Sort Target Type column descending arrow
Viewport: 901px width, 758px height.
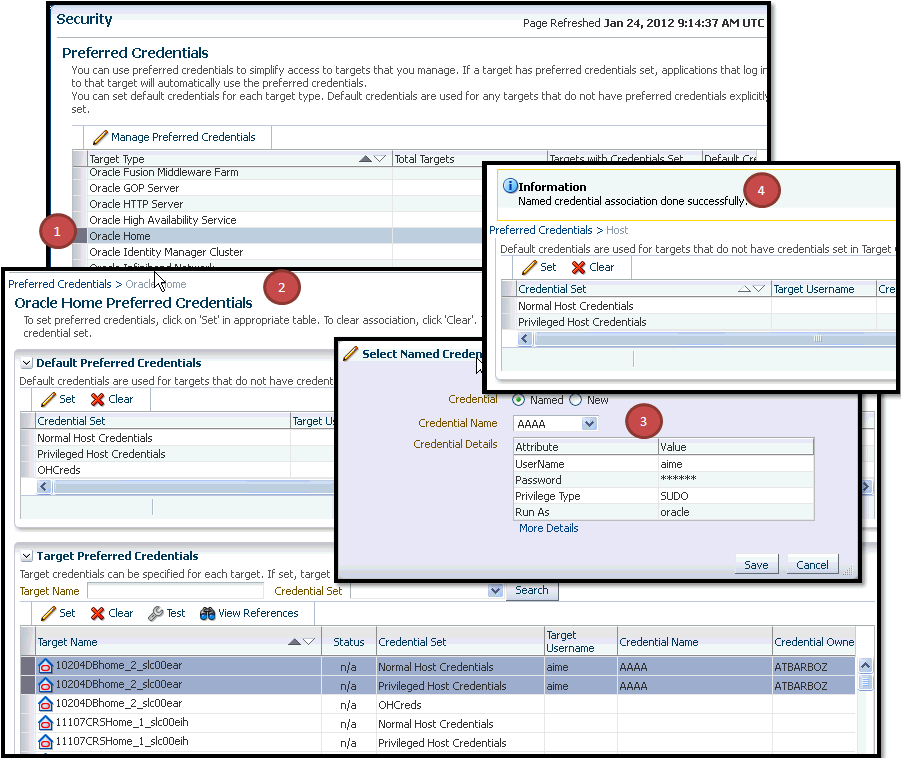(x=379, y=159)
